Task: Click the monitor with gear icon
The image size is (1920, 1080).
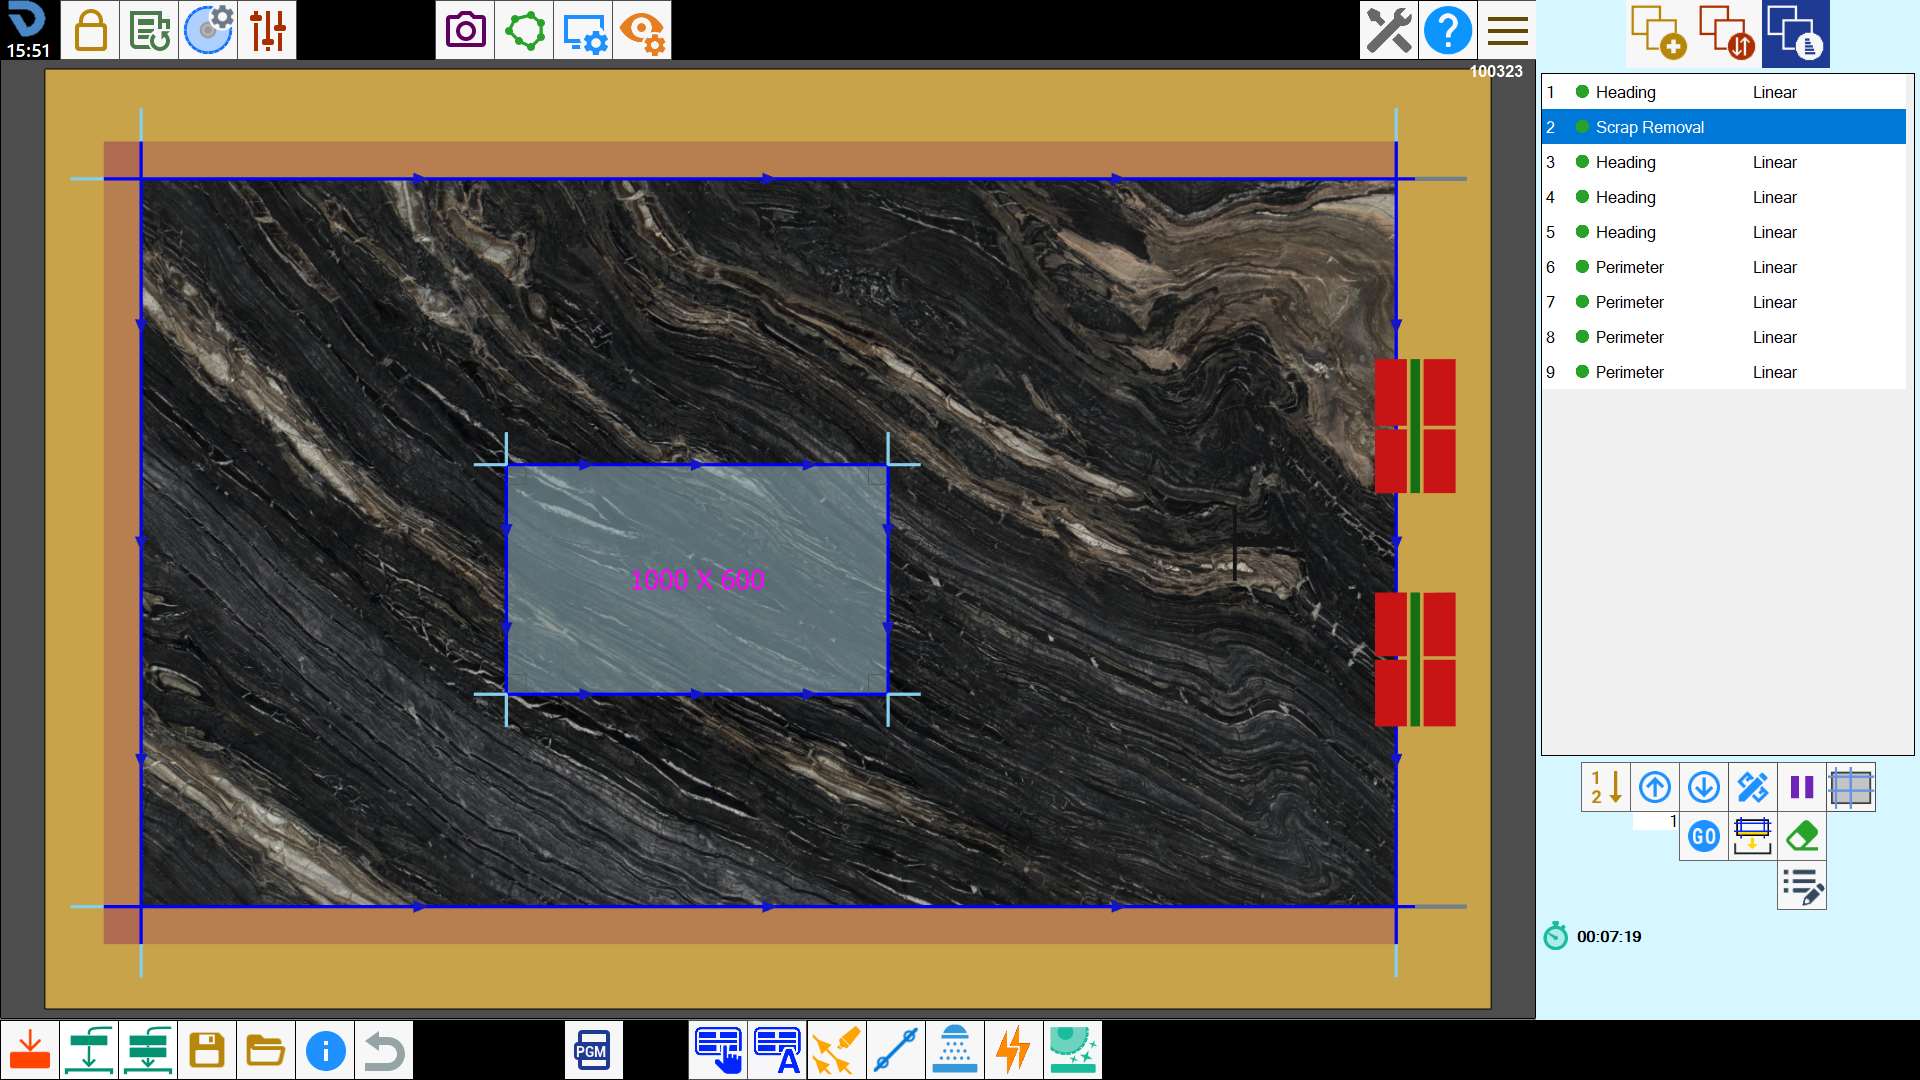Action: (583, 30)
